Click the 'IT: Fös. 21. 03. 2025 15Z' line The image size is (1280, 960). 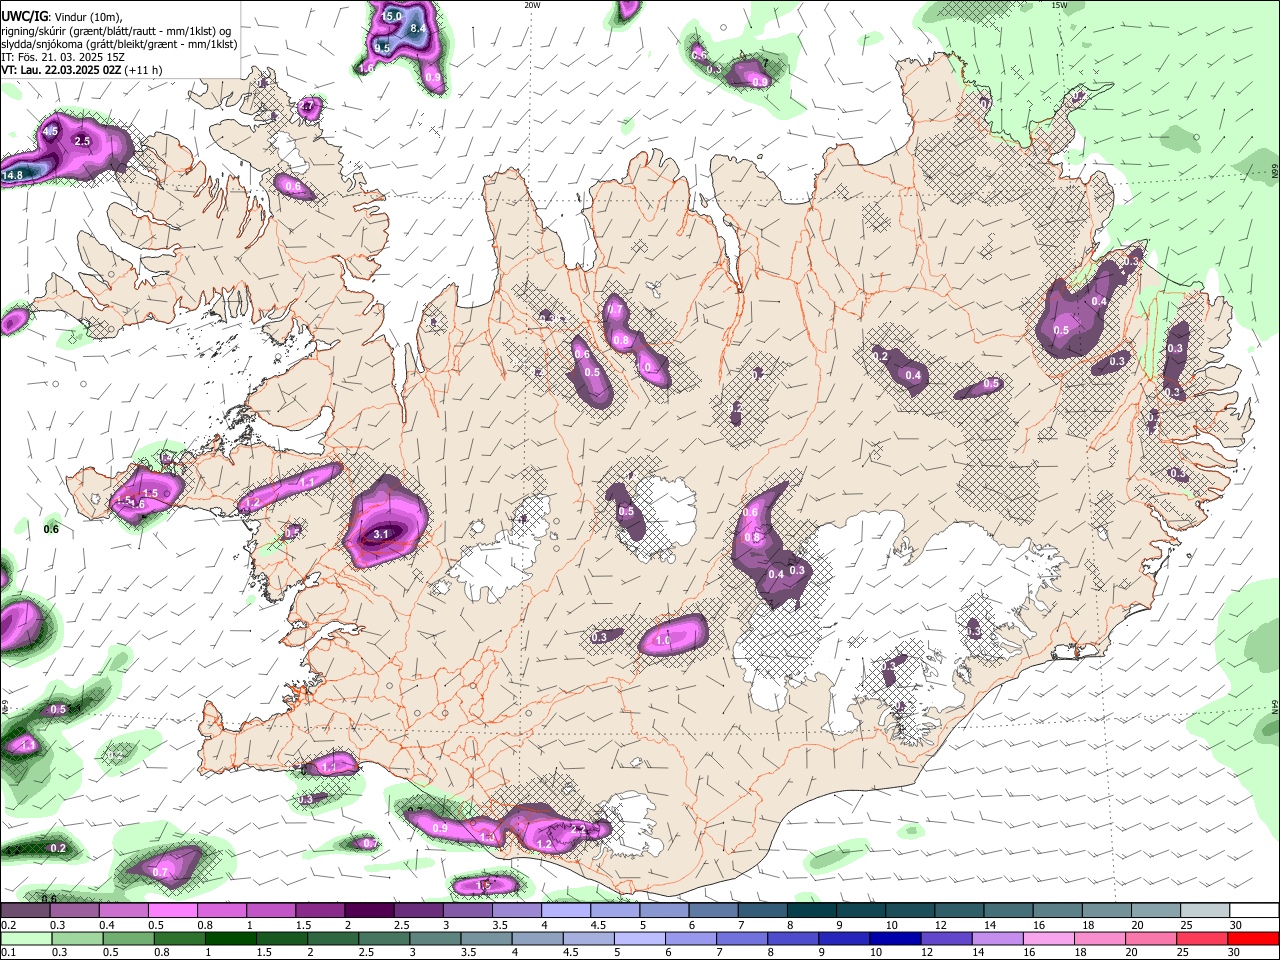click(63, 57)
